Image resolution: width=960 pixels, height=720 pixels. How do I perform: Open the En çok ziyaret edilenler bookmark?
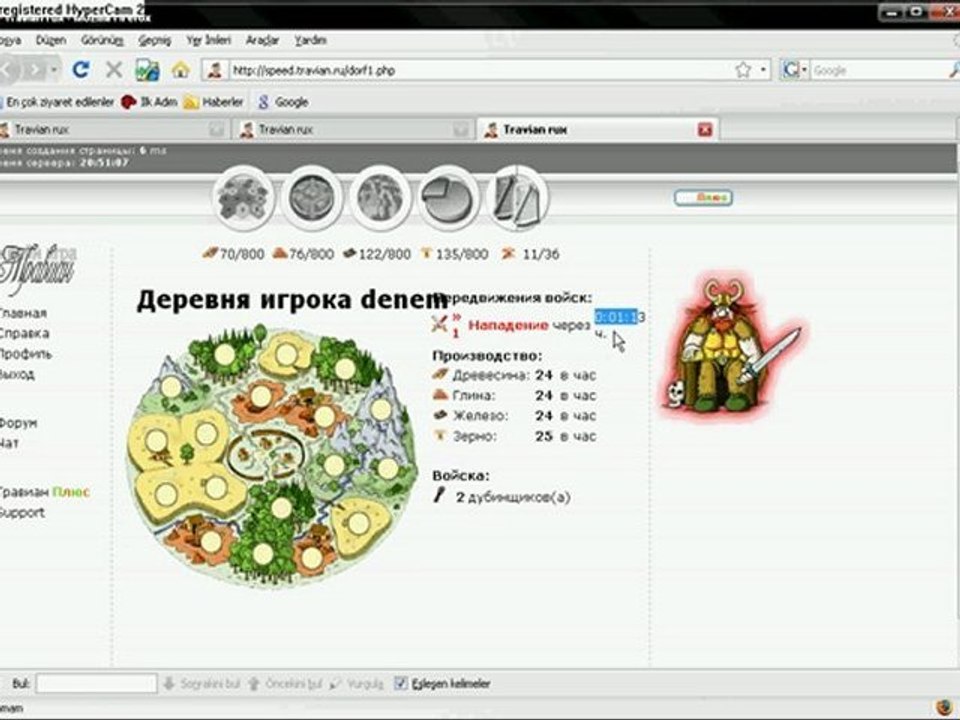click(x=56, y=102)
